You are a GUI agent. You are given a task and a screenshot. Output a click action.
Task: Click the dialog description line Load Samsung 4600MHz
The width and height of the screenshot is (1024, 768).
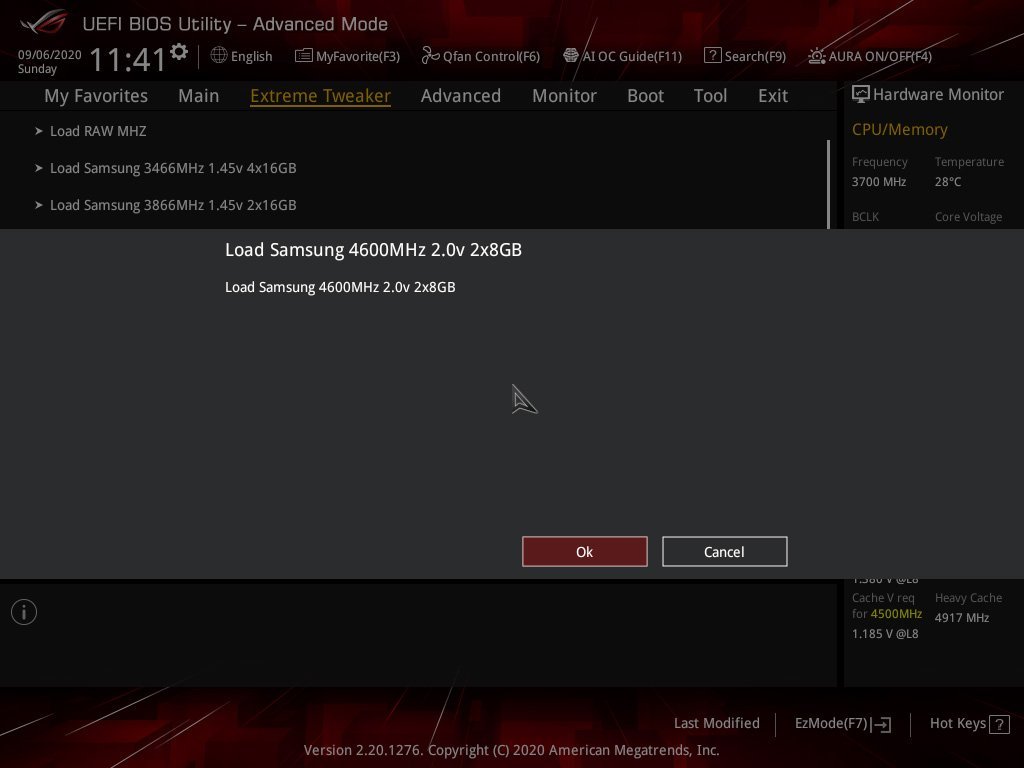click(x=340, y=287)
